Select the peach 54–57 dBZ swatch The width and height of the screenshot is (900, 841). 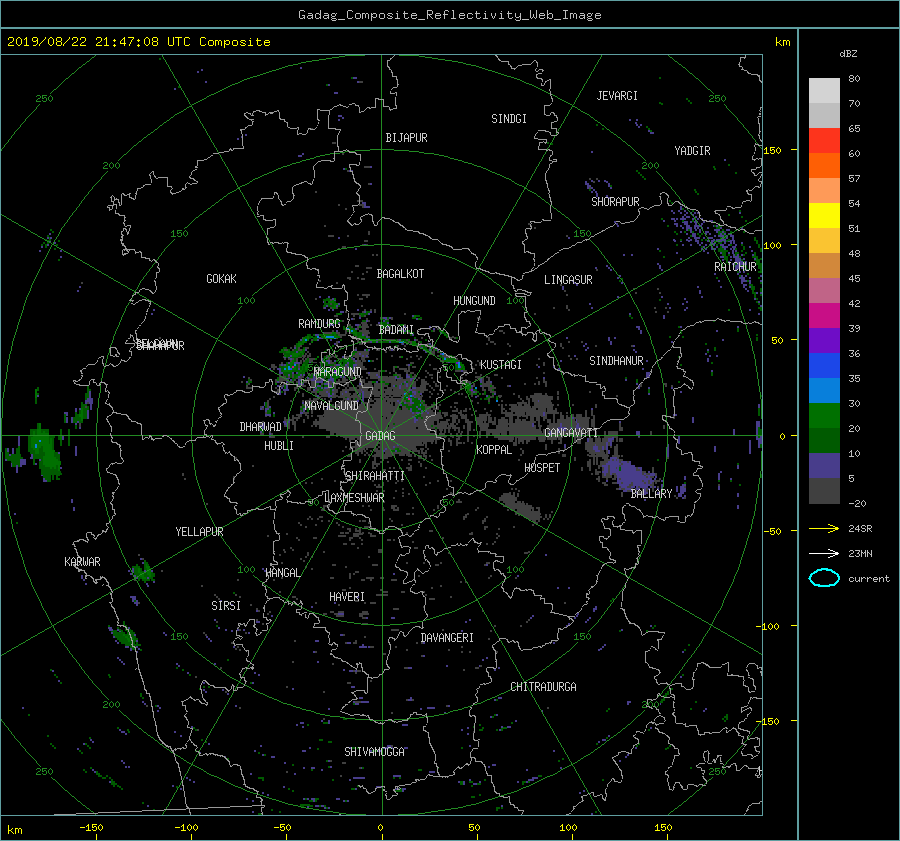click(x=824, y=190)
